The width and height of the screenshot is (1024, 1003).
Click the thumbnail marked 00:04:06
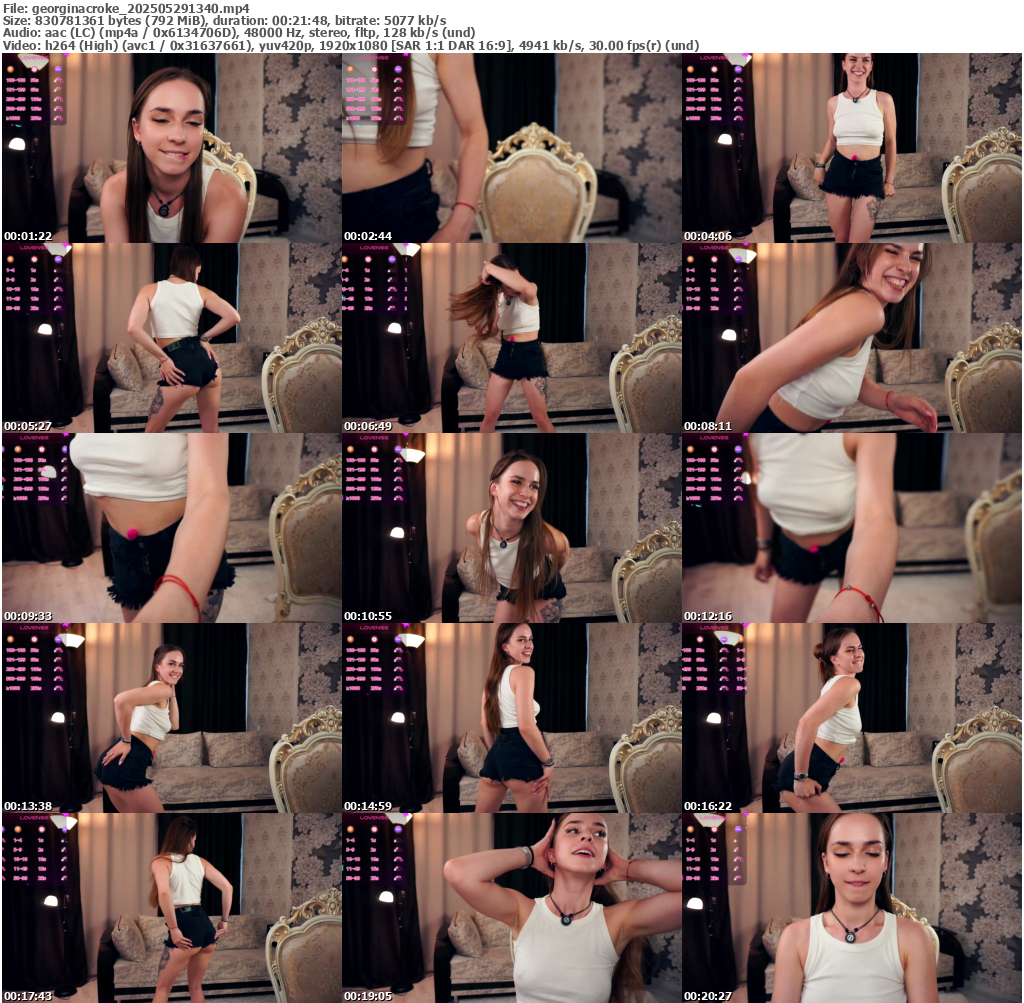pyautogui.click(x=852, y=148)
